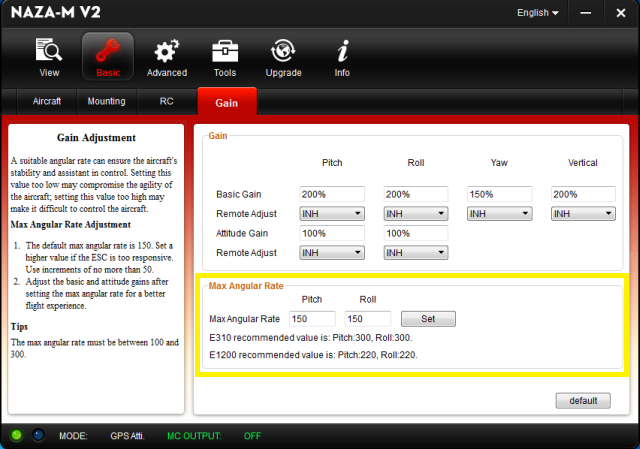
Task: Click the blue status LED indicator
Action: tap(38, 435)
